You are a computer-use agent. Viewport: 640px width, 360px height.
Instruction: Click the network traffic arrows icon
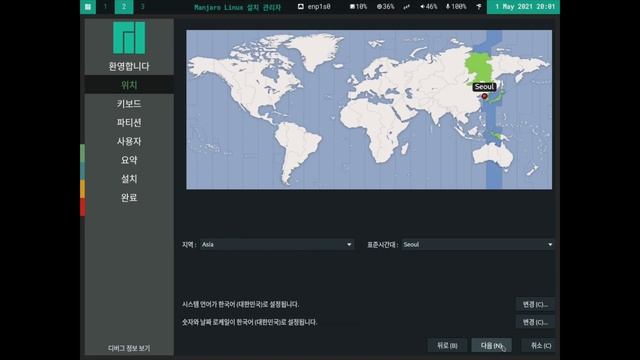407,7
